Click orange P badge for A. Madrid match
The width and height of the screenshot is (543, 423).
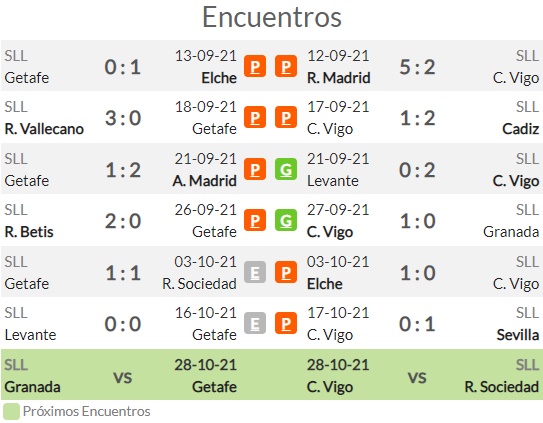point(255,169)
